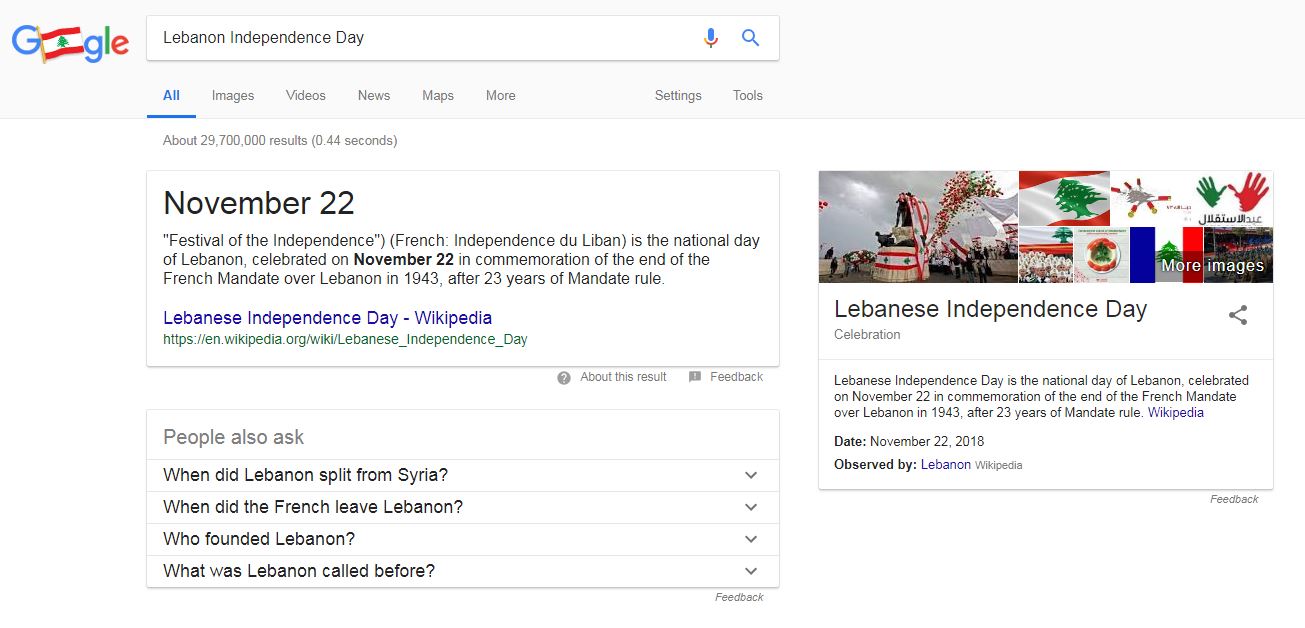Start voice search with microphone icon

[711, 38]
